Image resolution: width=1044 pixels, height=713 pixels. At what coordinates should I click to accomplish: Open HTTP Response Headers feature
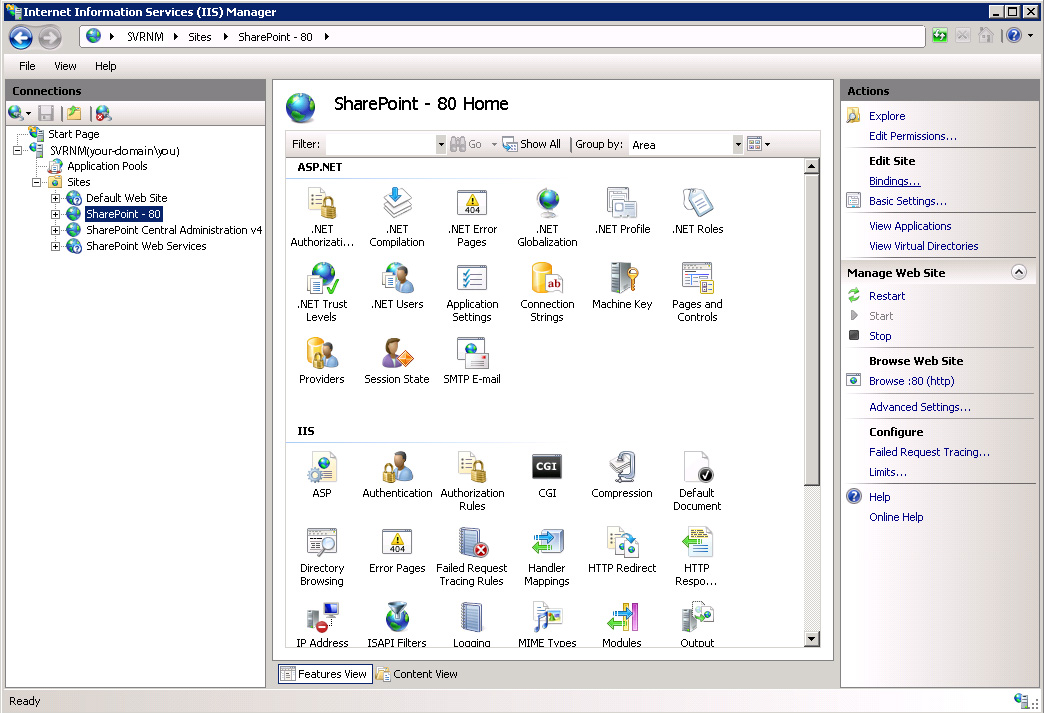(697, 557)
